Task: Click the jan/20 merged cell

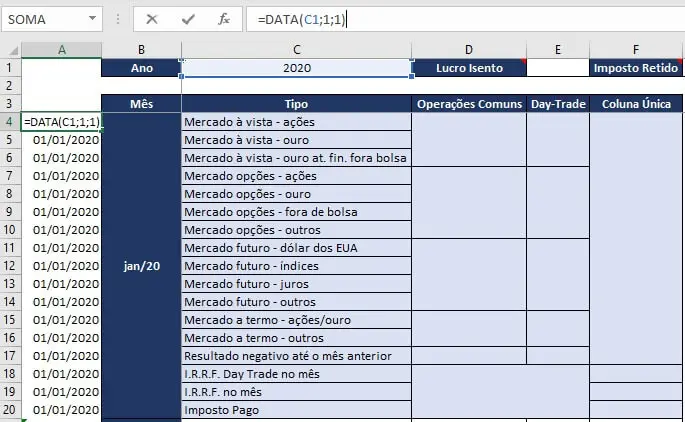Action: pyautogui.click(x=141, y=266)
